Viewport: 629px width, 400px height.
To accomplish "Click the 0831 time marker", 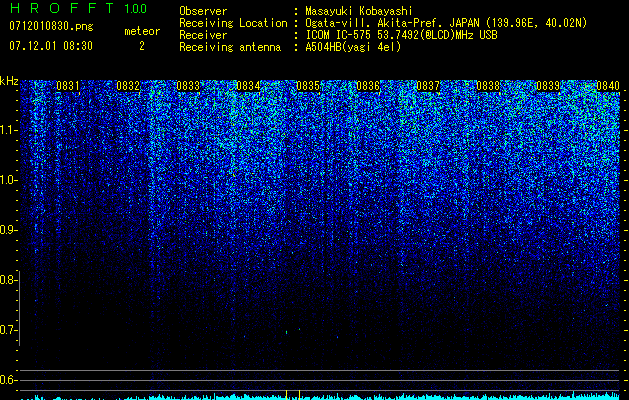I will tap(68, 86).
